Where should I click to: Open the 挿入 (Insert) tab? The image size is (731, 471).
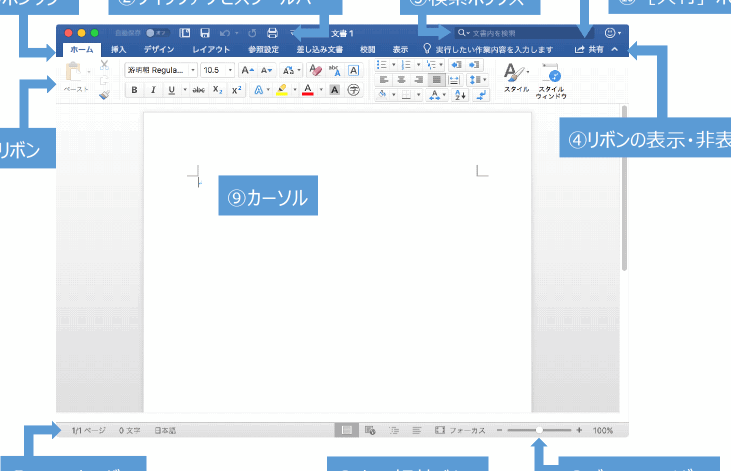[x=118, y=49]
